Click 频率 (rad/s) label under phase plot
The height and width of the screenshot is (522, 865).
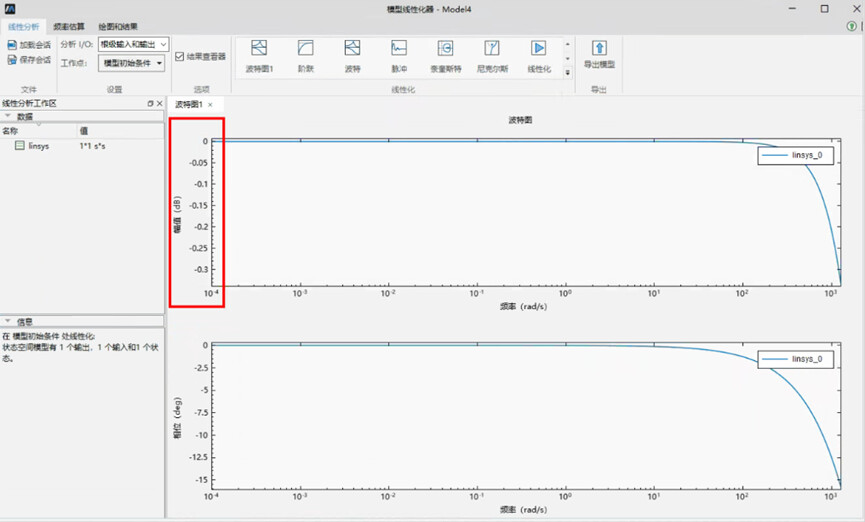click(x=524, y=509)
